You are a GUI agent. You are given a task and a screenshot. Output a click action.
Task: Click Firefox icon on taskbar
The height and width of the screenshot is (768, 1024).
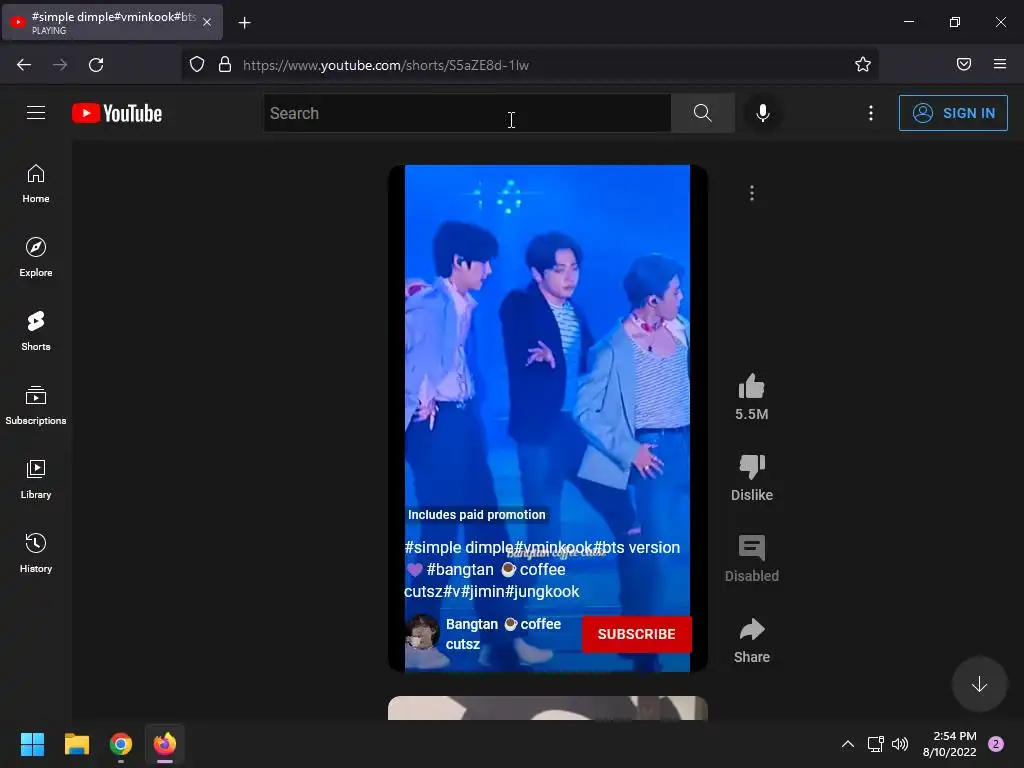click(x=165, y=744)
